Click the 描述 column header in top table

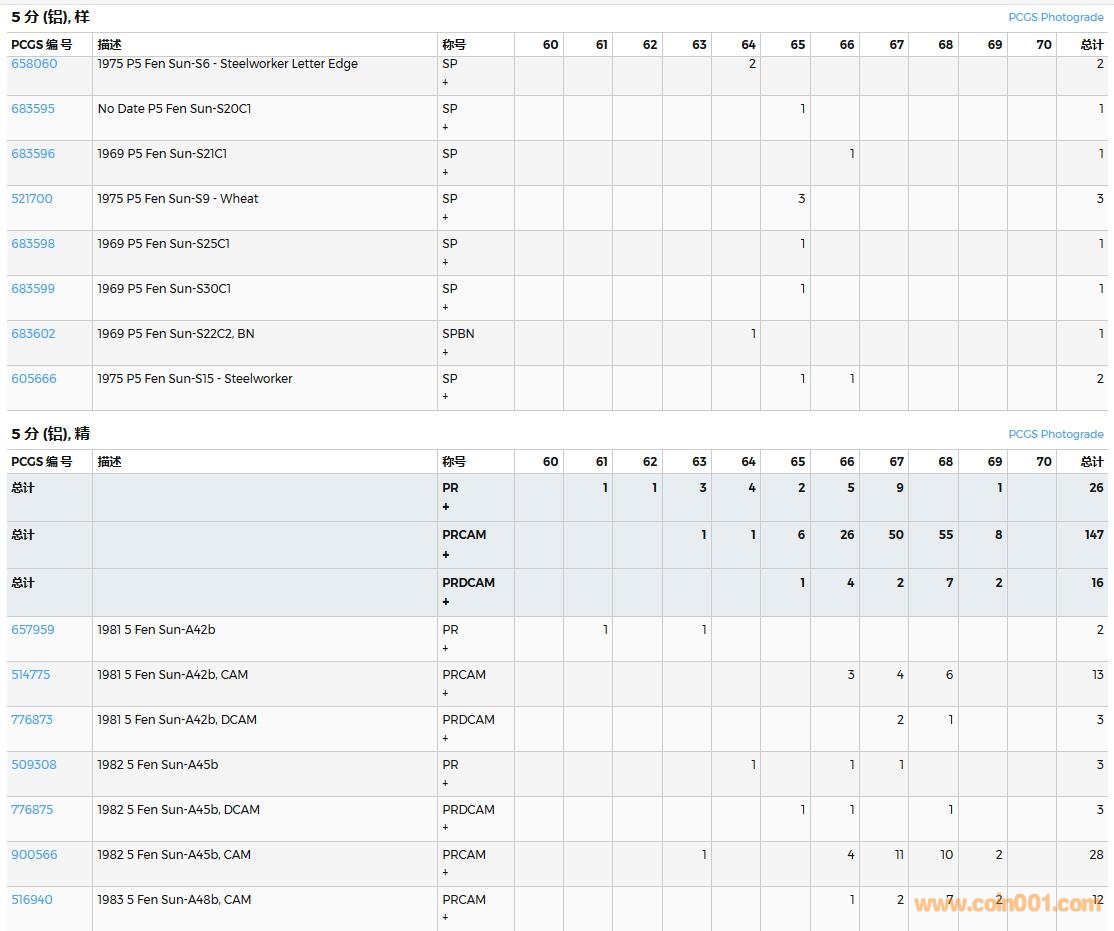[x=109, y=45]
